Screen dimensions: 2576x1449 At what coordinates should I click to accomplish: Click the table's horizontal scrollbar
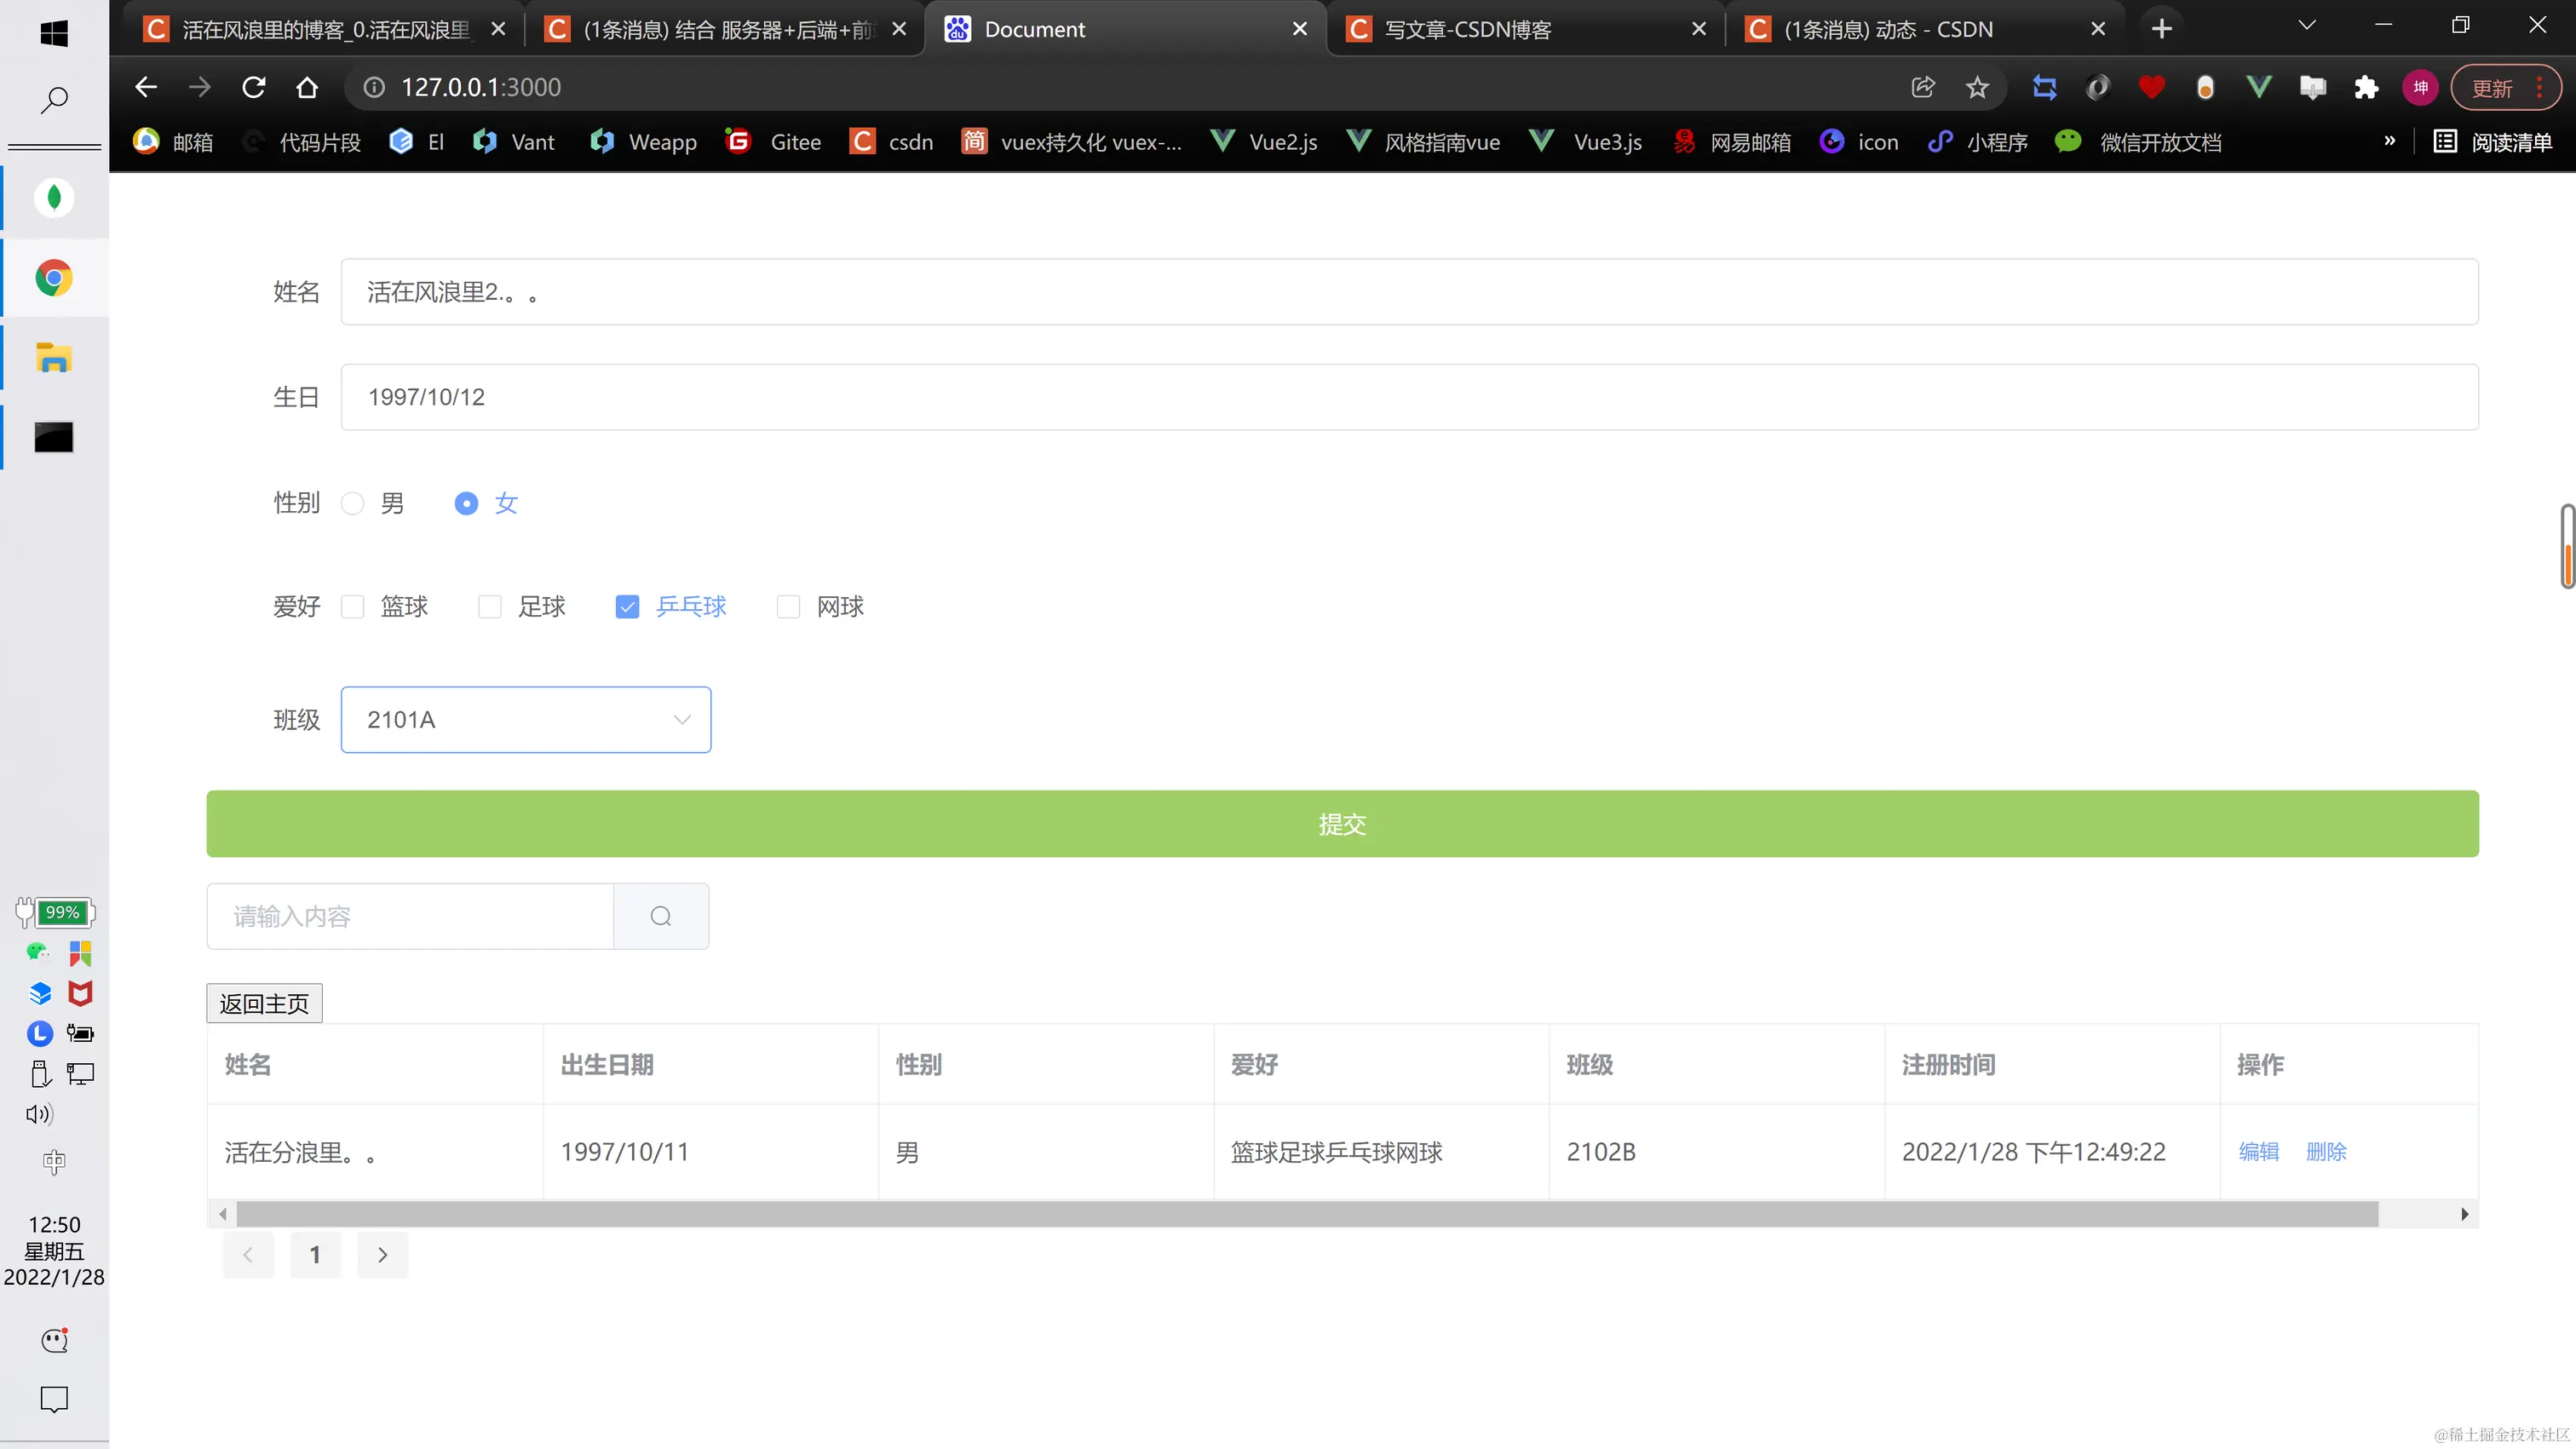click(x=1306, y=1214)
